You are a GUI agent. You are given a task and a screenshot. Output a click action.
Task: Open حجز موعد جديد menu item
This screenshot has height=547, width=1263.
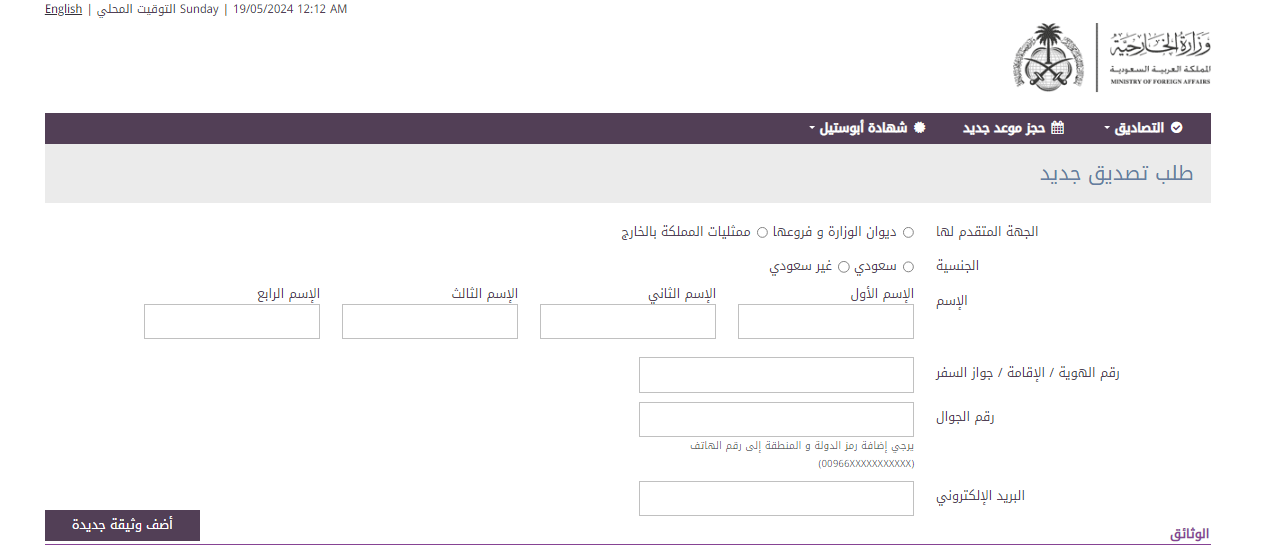(x=1013, y=128)
